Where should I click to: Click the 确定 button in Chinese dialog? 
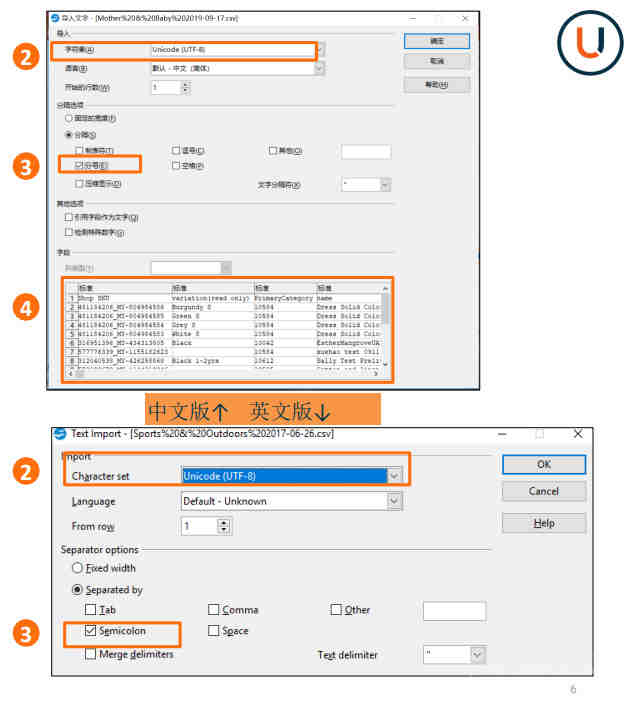(x=436, y=41)
